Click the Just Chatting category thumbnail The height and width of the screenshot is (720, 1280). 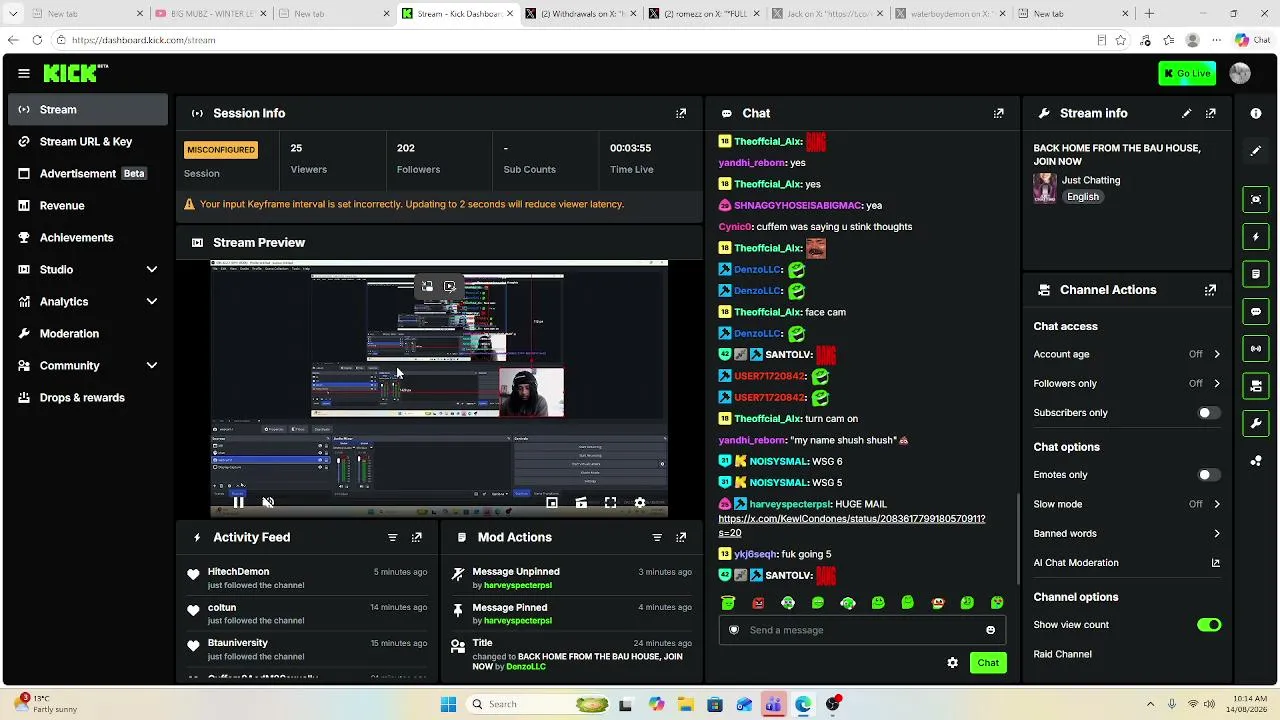coord(1045,188)
